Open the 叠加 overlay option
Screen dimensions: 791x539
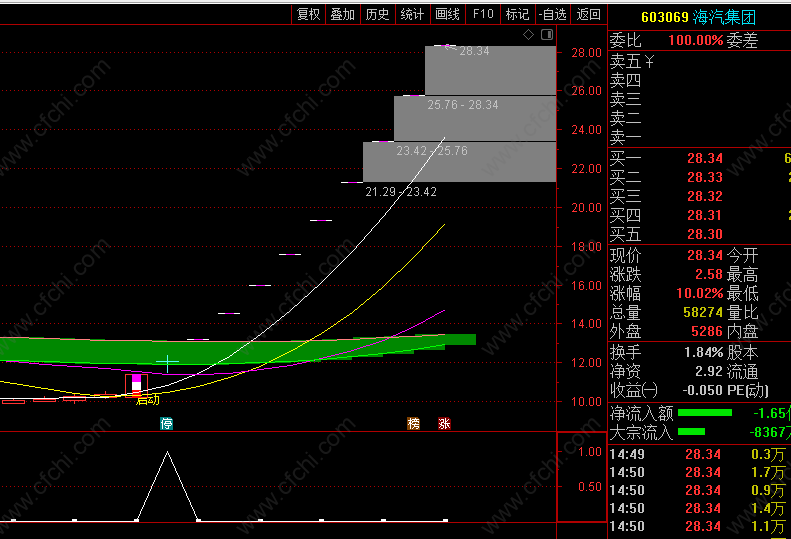(x=343, y=14)
